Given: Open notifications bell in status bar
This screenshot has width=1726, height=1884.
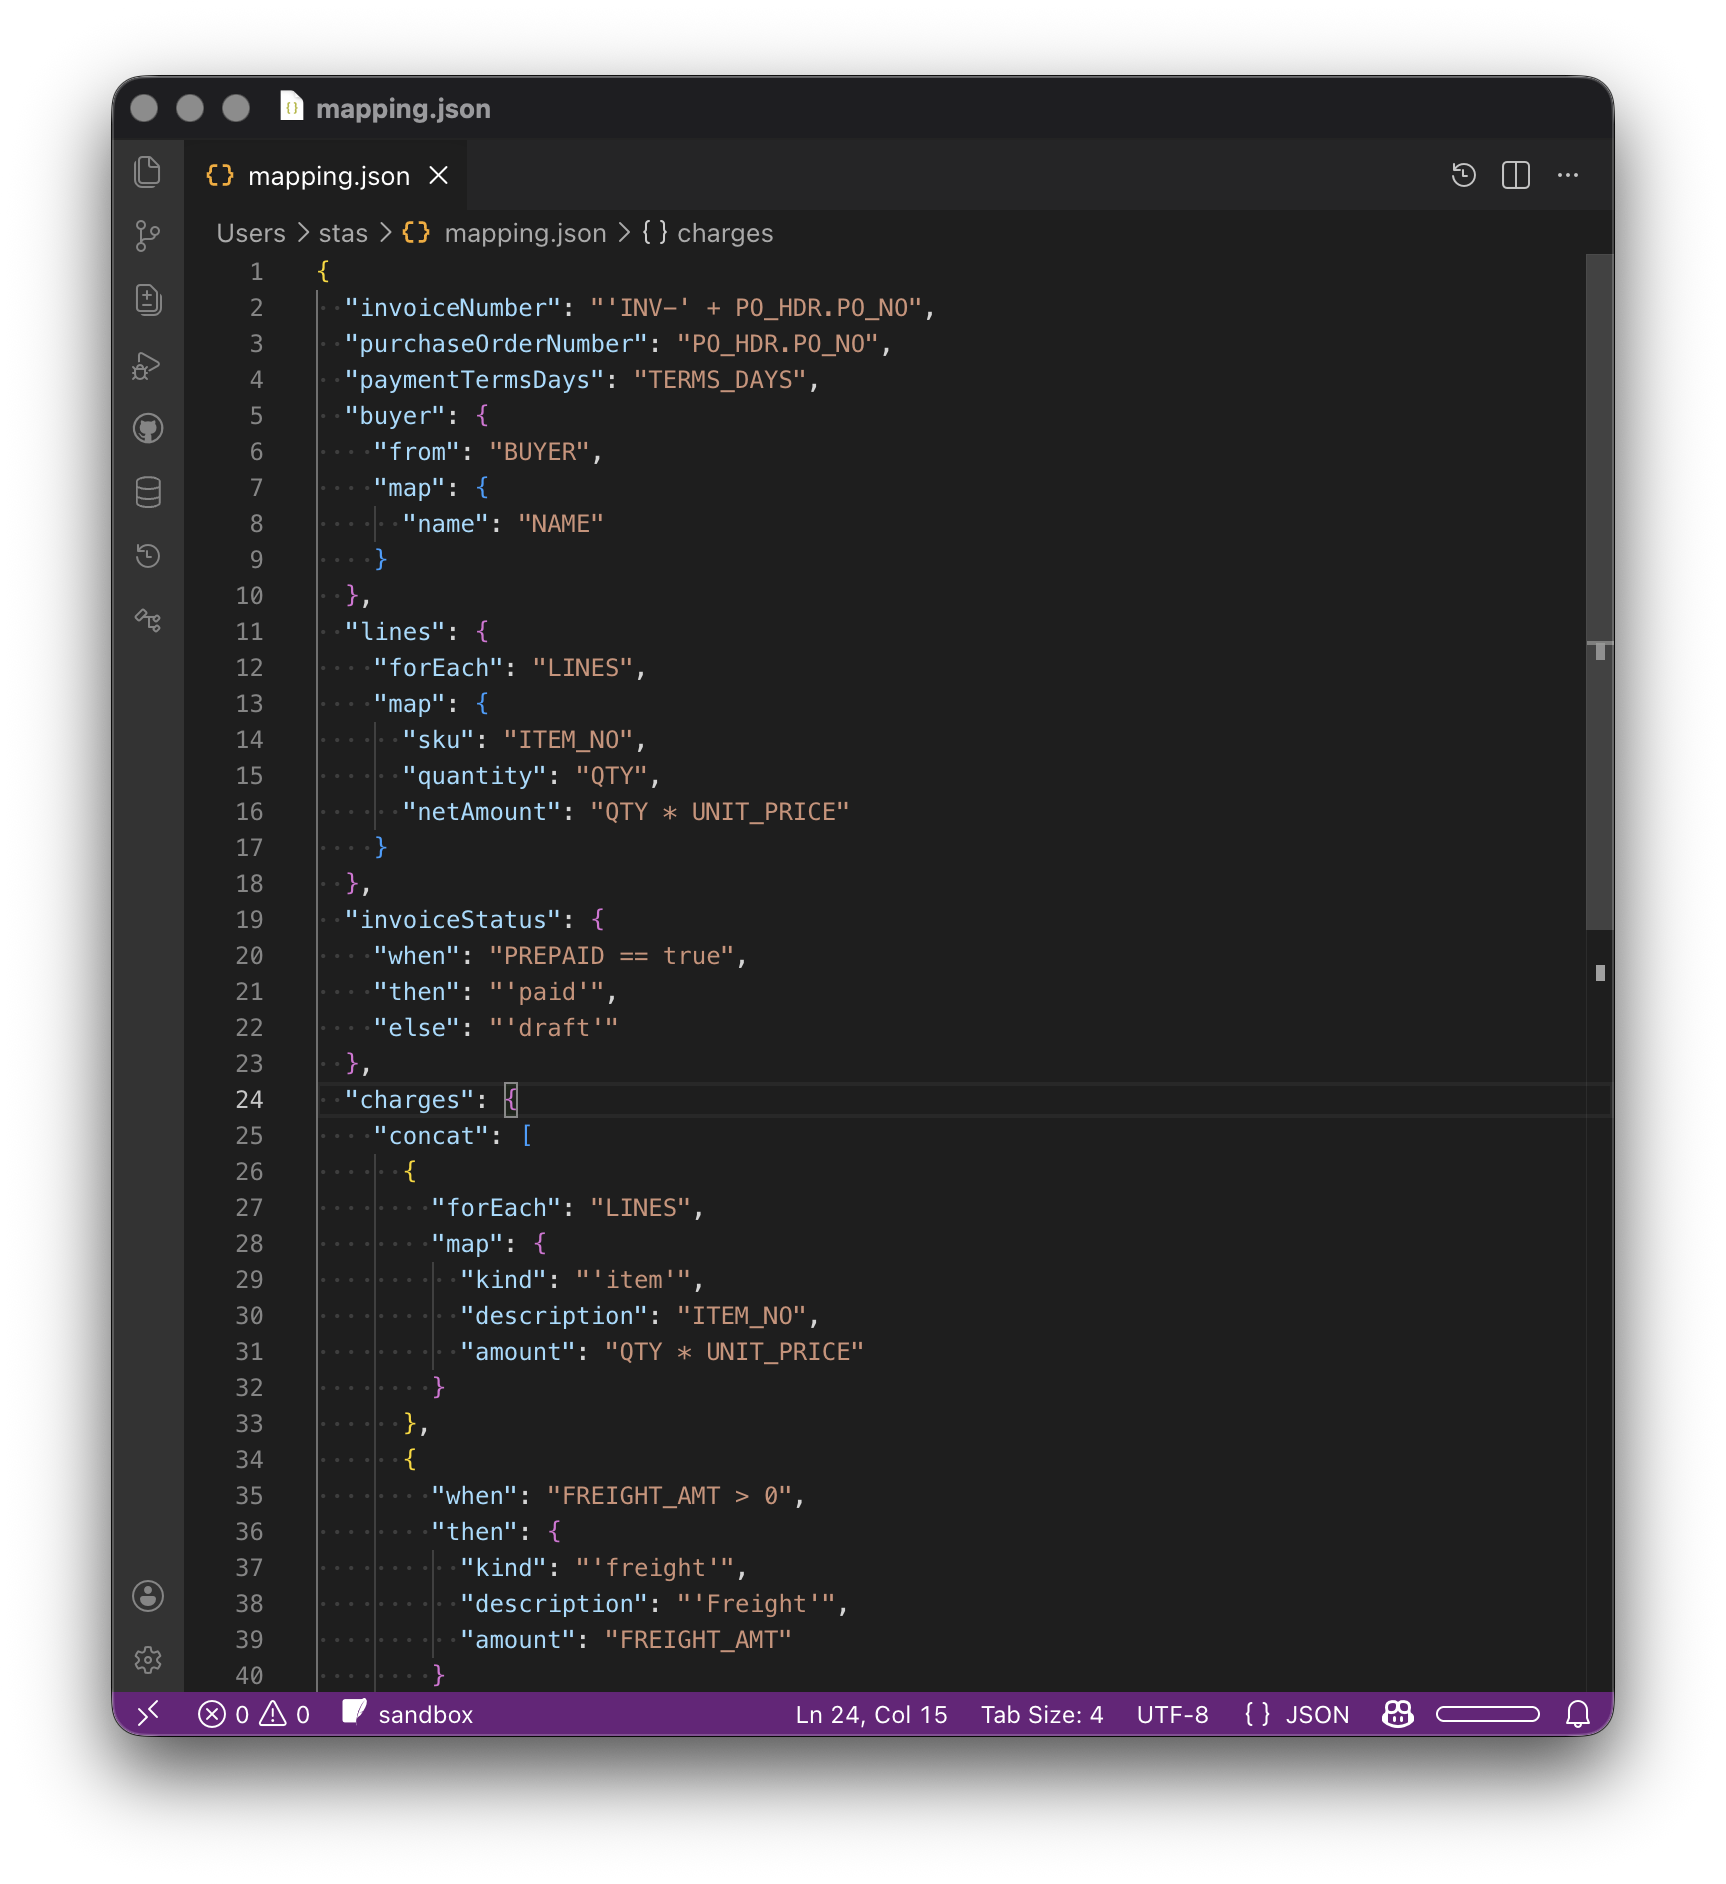Looking at the screenshot, I should click(x=1578, y=1714).
